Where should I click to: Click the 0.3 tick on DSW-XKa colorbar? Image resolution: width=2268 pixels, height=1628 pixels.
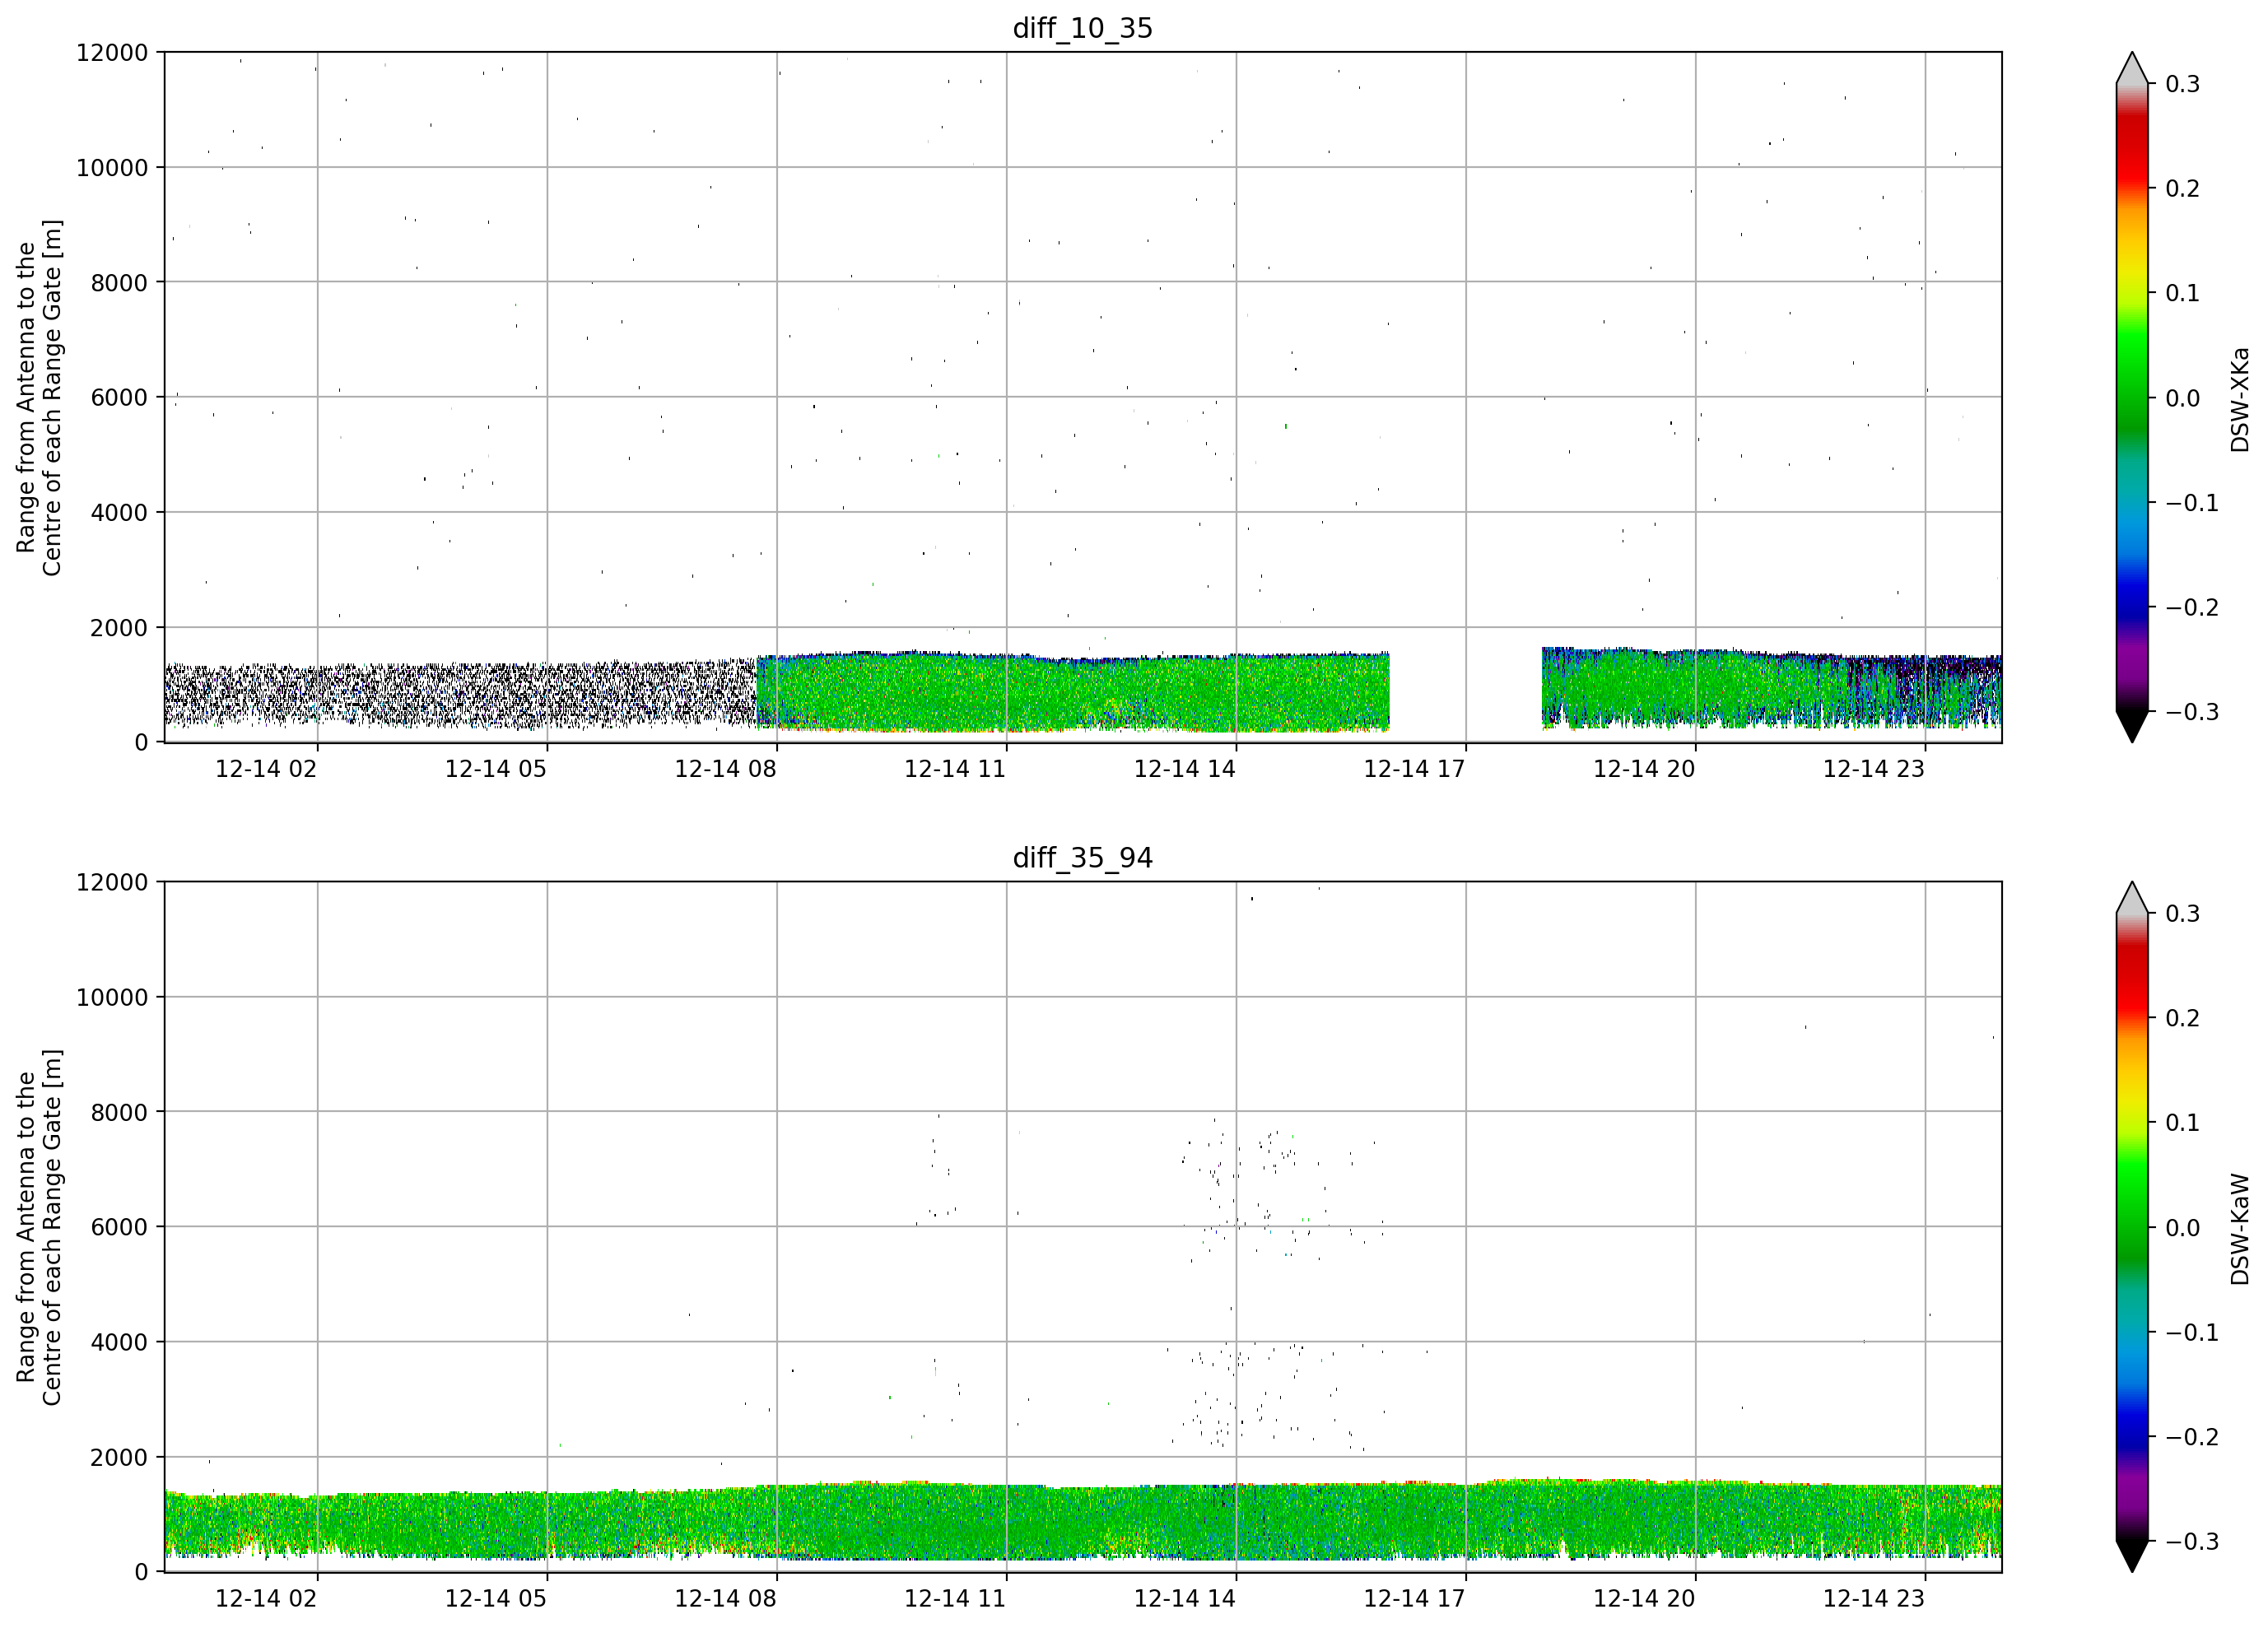(x=2183, y=84)
